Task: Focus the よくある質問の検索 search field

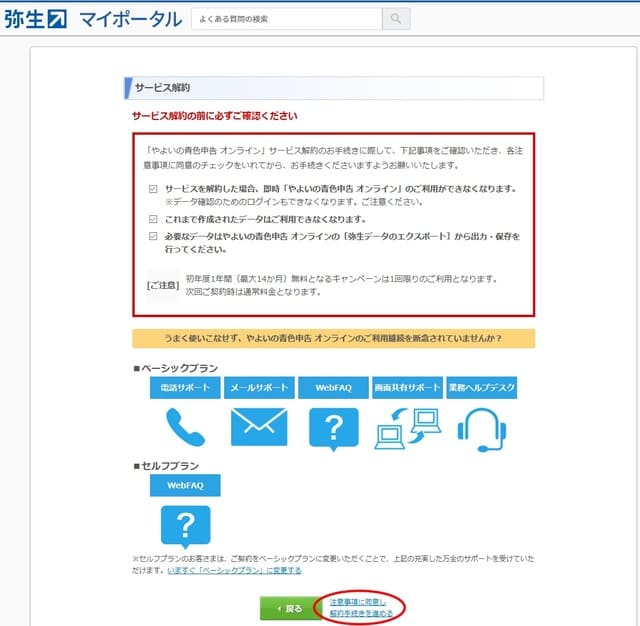Action: (x=287, y=19)
